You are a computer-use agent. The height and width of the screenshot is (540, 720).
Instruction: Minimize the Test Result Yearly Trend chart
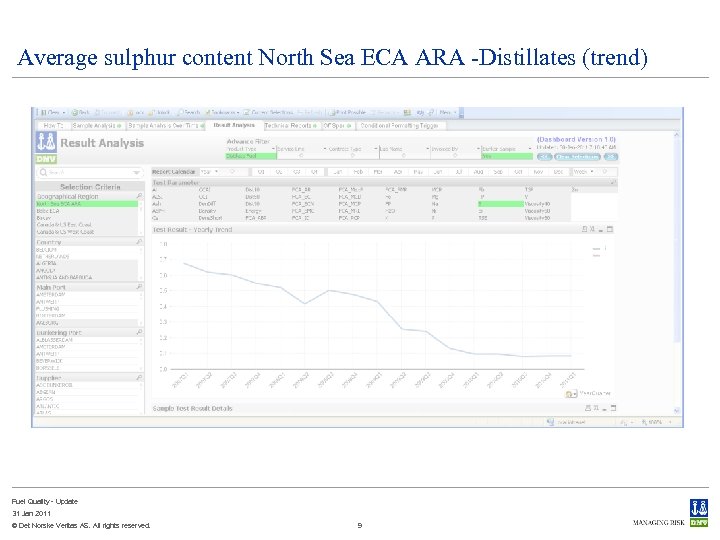click(x=601, y=230)
